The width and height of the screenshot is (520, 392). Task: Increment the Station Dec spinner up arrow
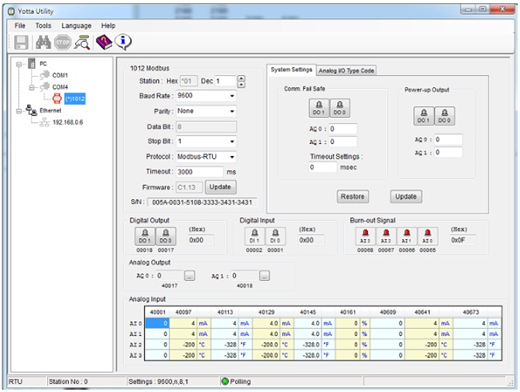pyautogui.click(x=241, y=79)
